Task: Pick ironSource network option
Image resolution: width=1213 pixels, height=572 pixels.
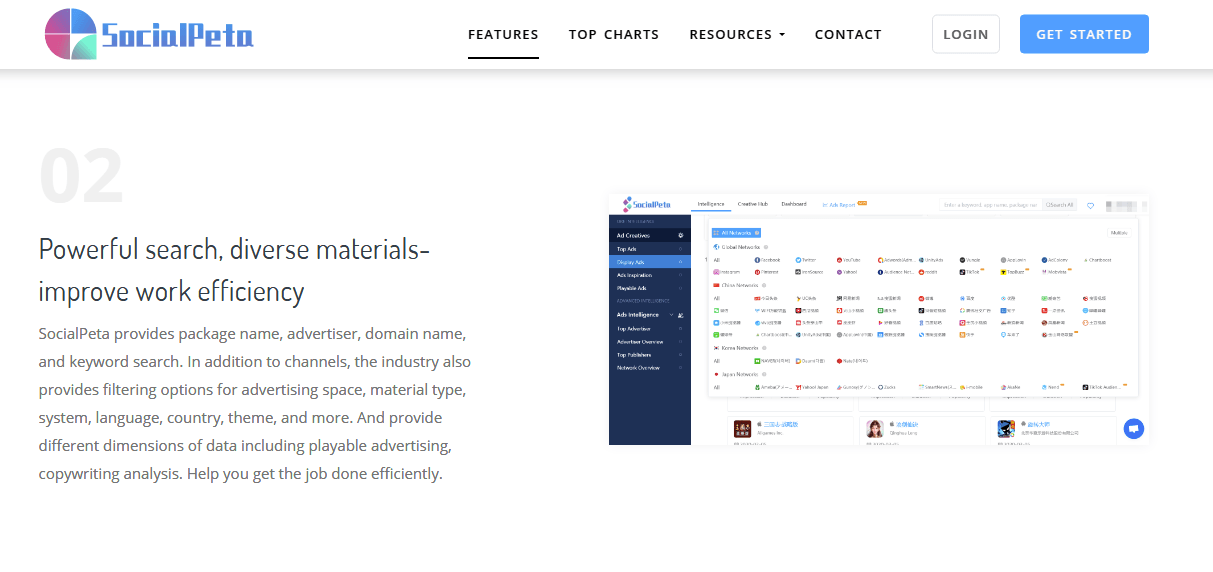Action: coord(809,272)
